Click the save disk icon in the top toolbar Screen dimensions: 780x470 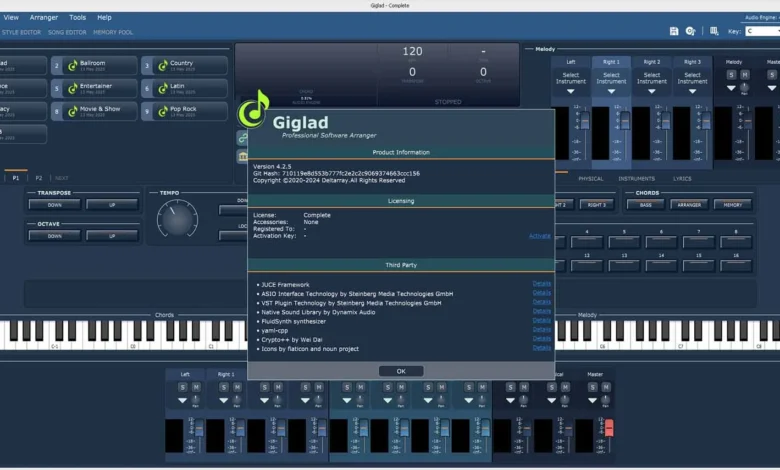click(674, 31)
